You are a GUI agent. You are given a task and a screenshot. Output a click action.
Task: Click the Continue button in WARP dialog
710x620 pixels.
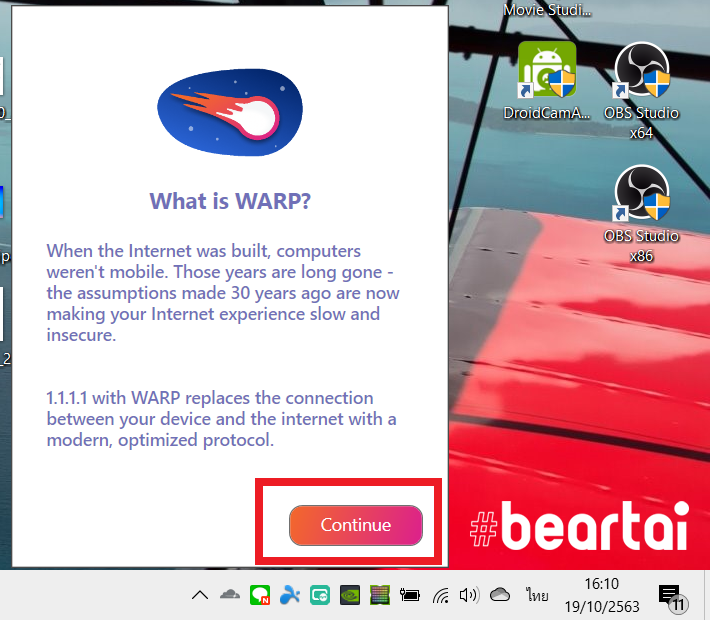coord(355,525)
